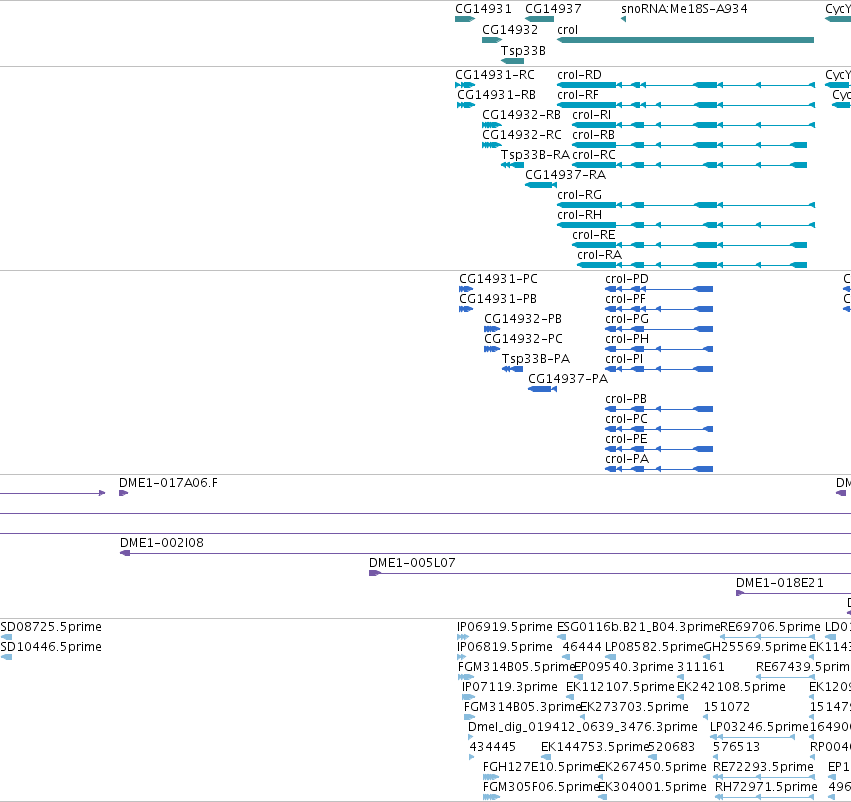Open the crol-PB protein label
This screenshot has width=851, height=802.
(626, 399)
